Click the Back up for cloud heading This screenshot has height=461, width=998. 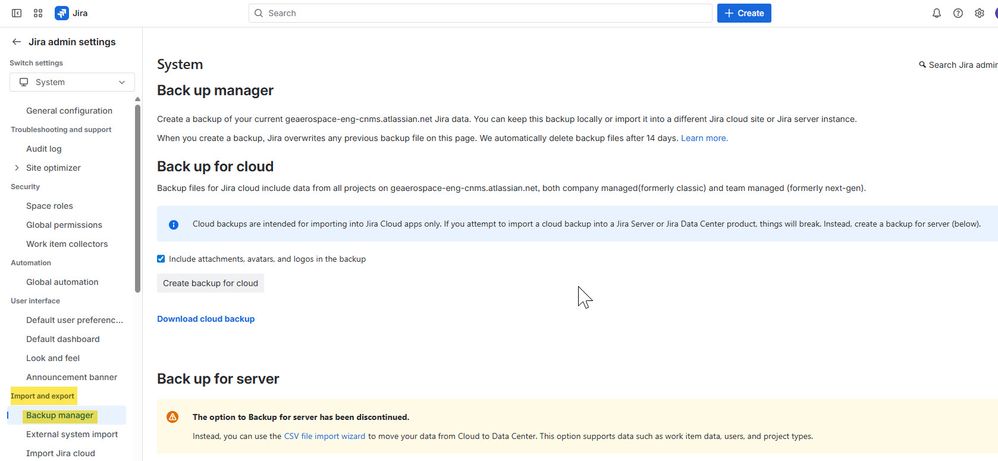[215, 166]
